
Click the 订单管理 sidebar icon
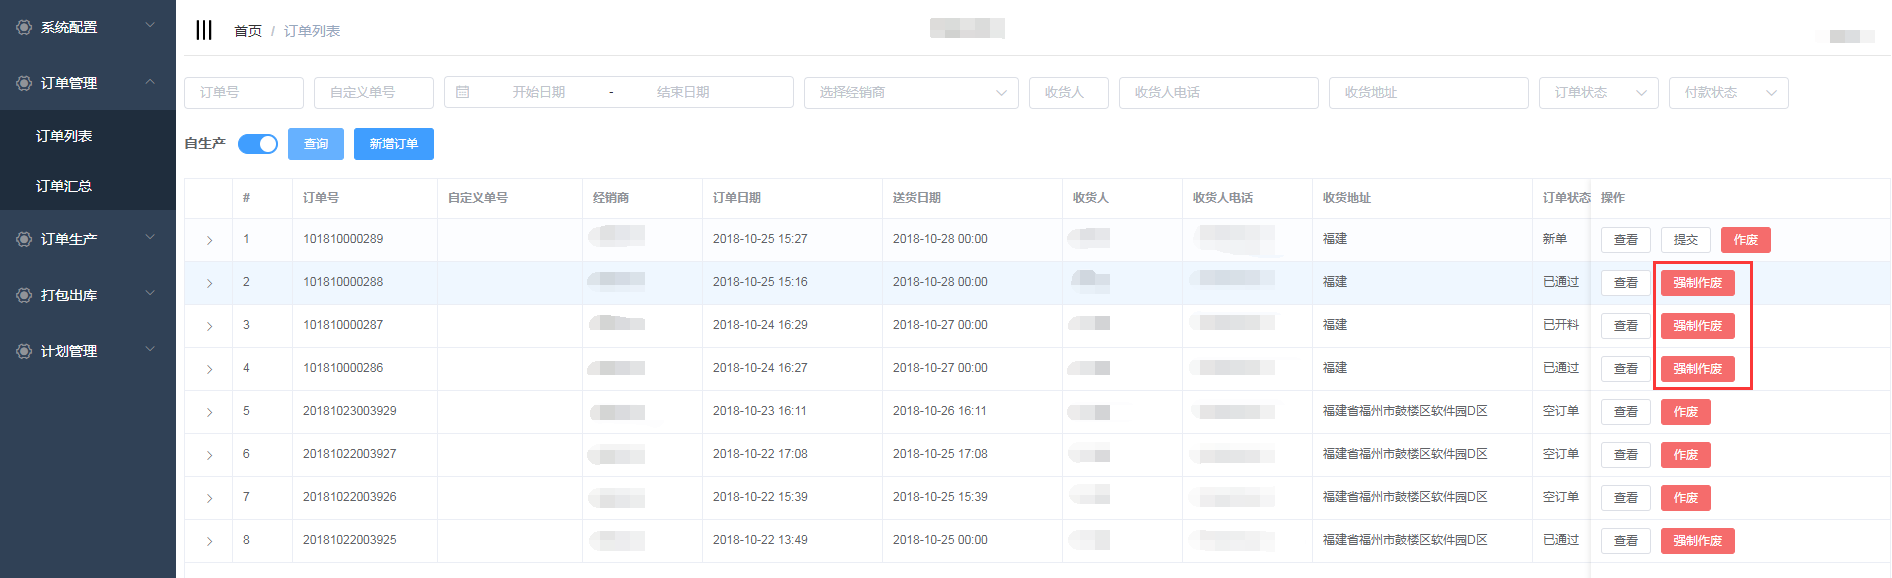tap(24, 83)
